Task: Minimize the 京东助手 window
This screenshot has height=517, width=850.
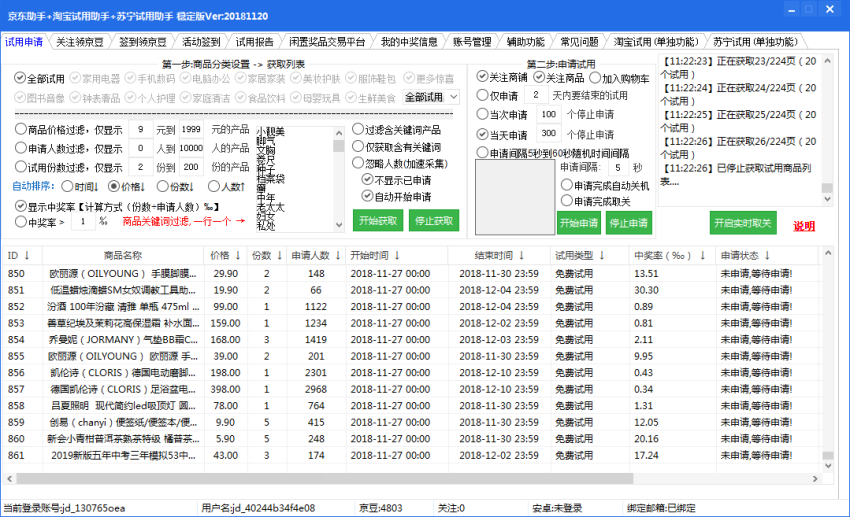Action: coord(792,9)
